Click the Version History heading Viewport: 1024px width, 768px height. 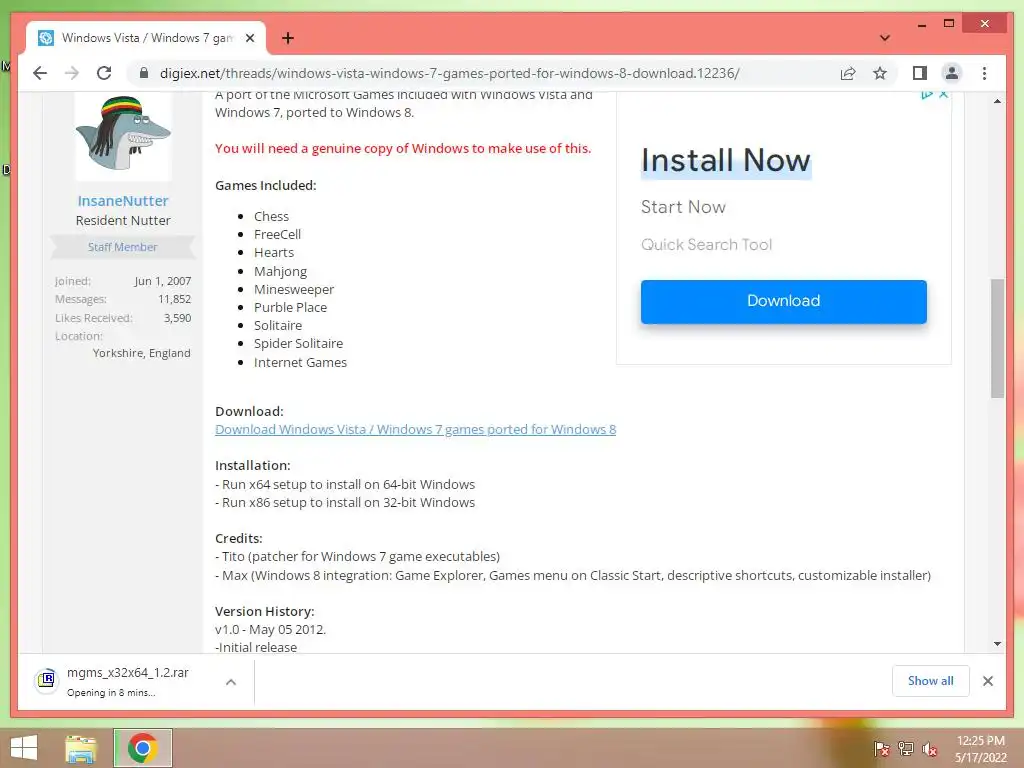(x=264, y=612)
